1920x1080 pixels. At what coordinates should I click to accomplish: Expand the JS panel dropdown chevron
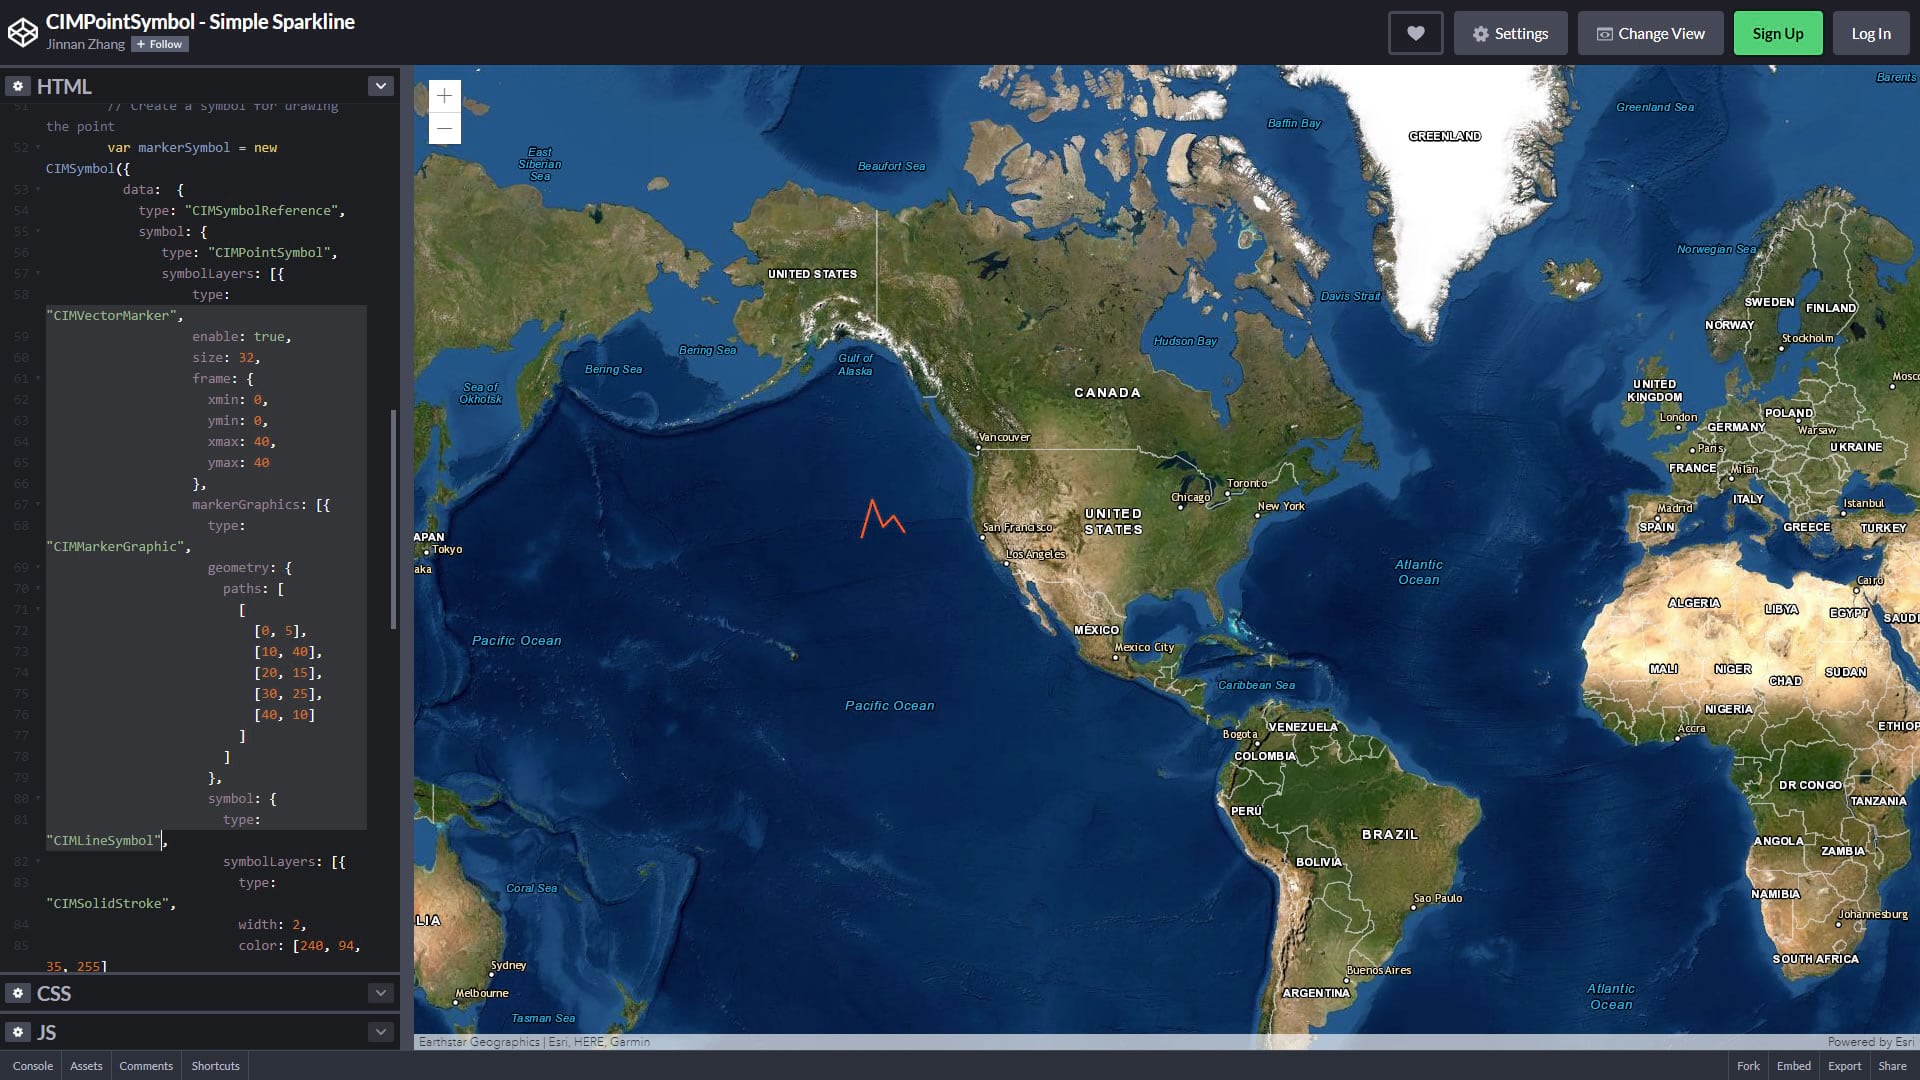tap(381, 1032)
